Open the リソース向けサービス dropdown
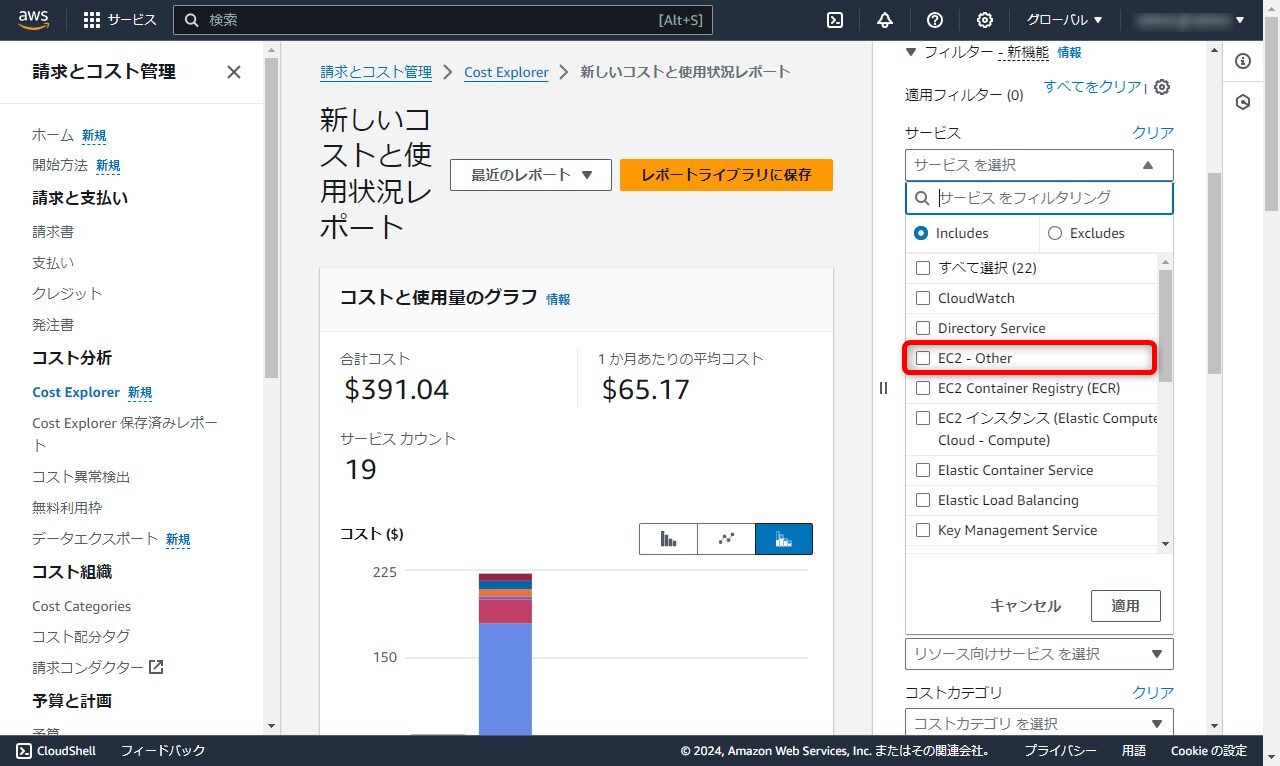Viewport: 1280px width, 766px height. 1038,653
